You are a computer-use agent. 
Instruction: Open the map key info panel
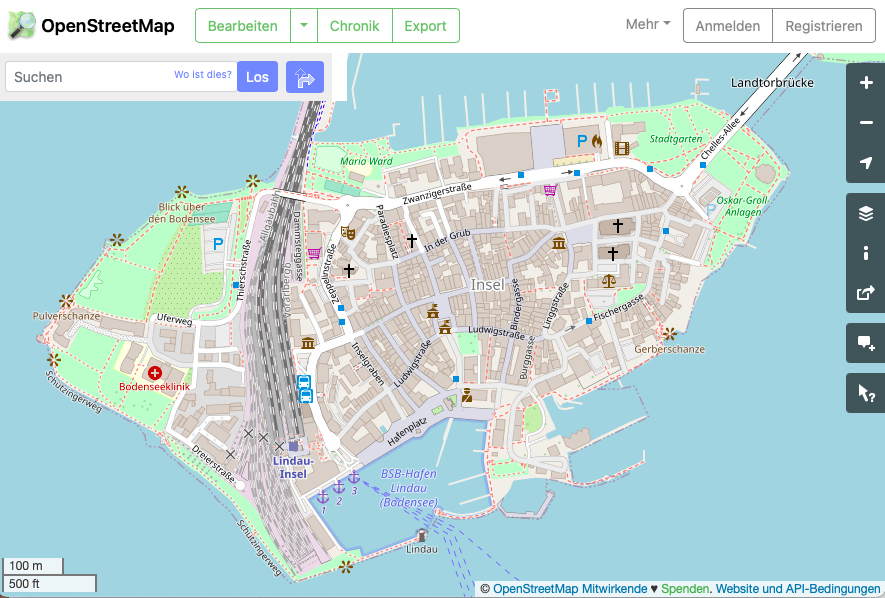[866, 253]
